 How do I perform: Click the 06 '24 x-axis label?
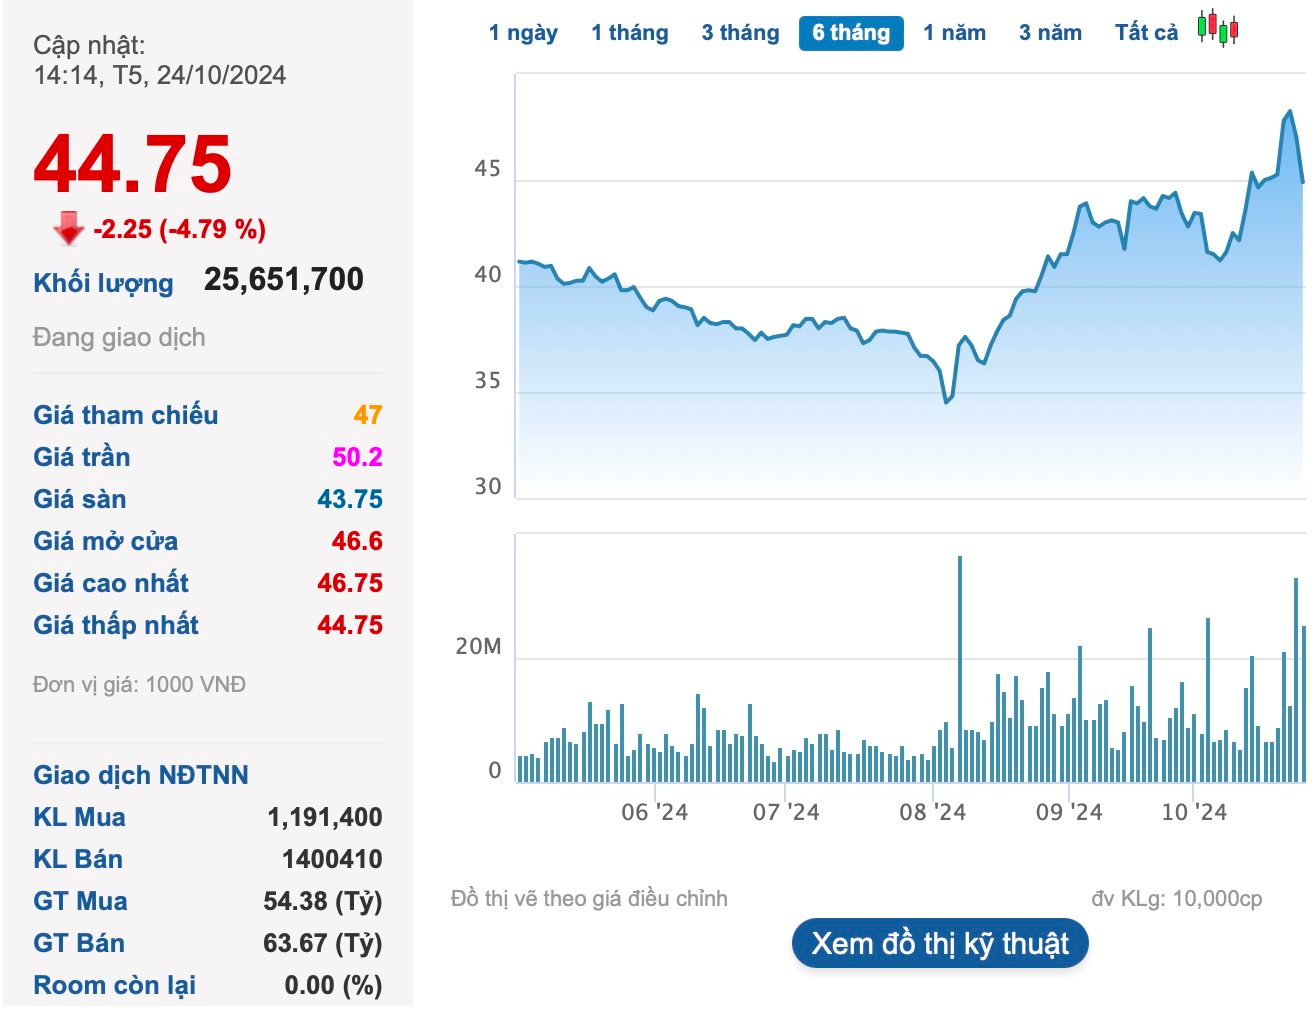pyautogui.click(x=655, y=812)
